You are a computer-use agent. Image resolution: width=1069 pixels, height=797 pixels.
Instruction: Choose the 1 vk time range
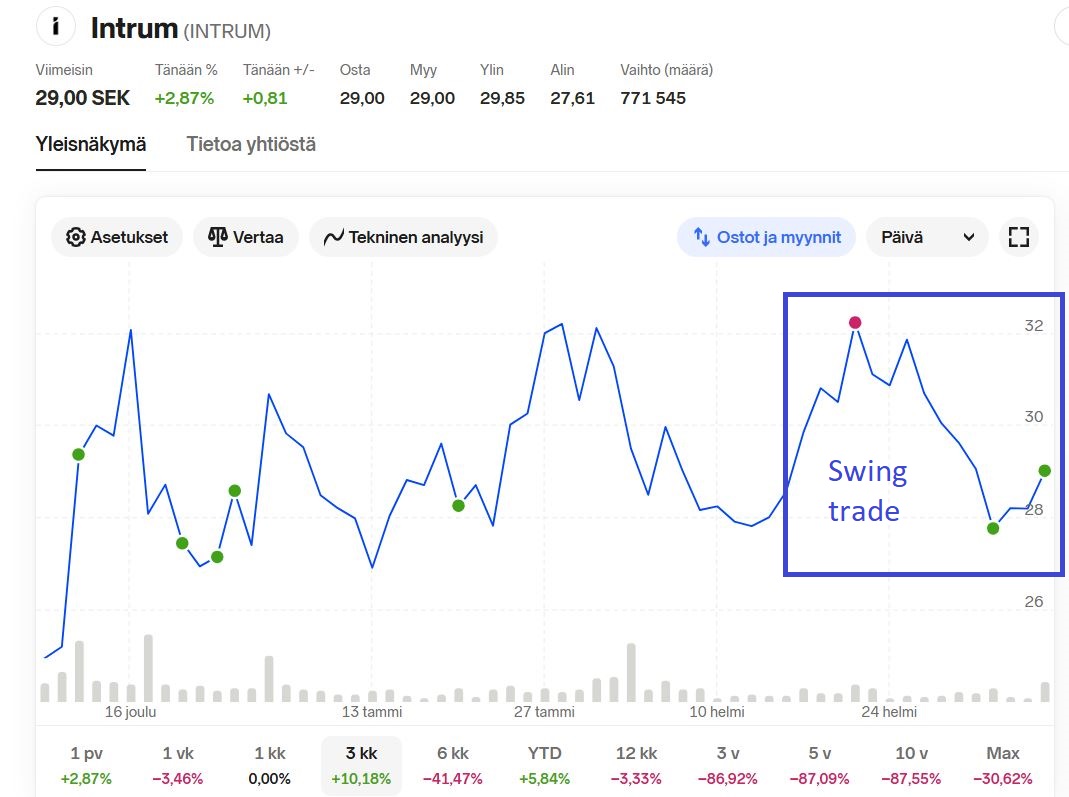[182, 765]
